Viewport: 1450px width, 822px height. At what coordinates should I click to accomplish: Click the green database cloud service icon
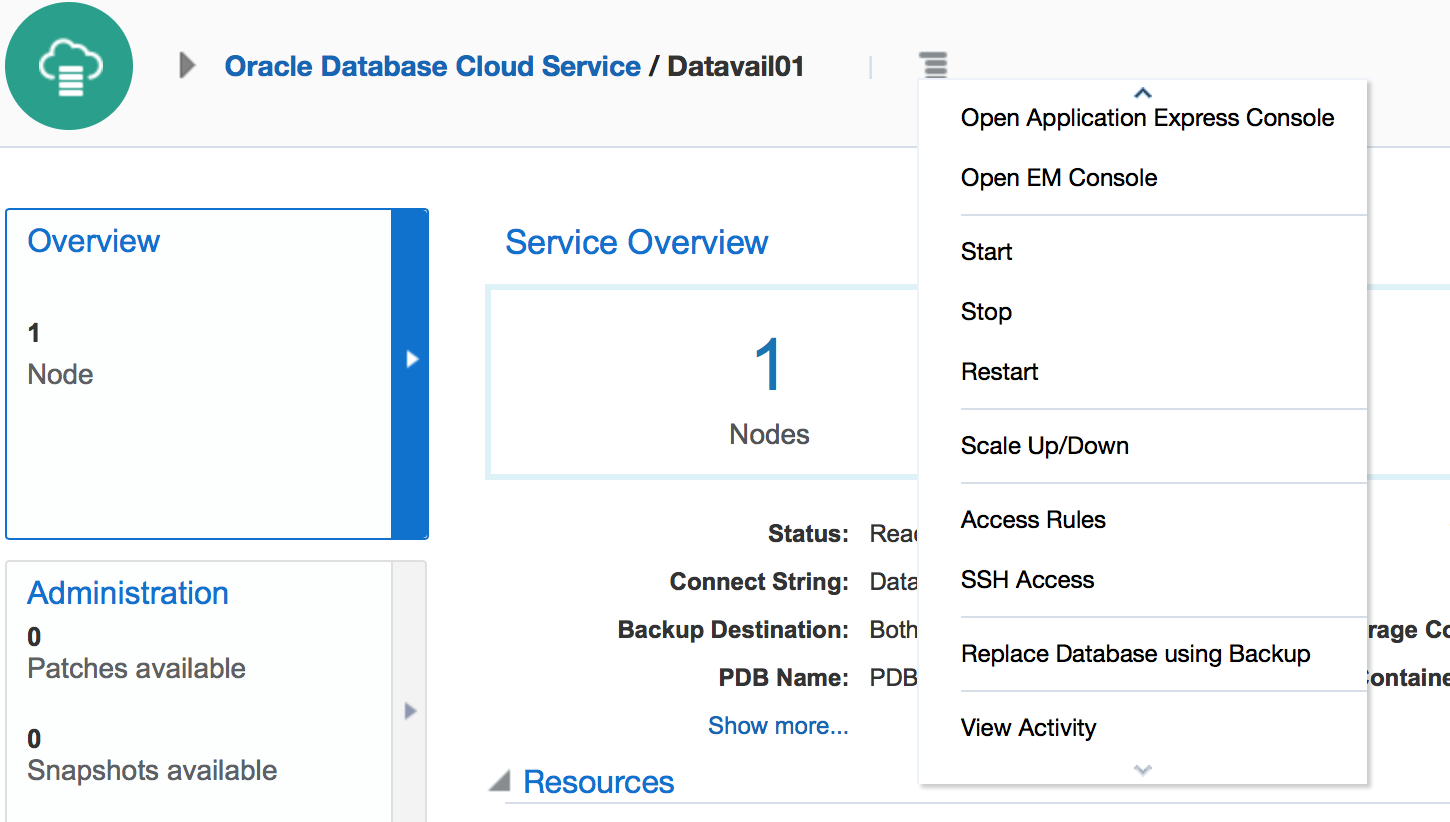(69, 66)
